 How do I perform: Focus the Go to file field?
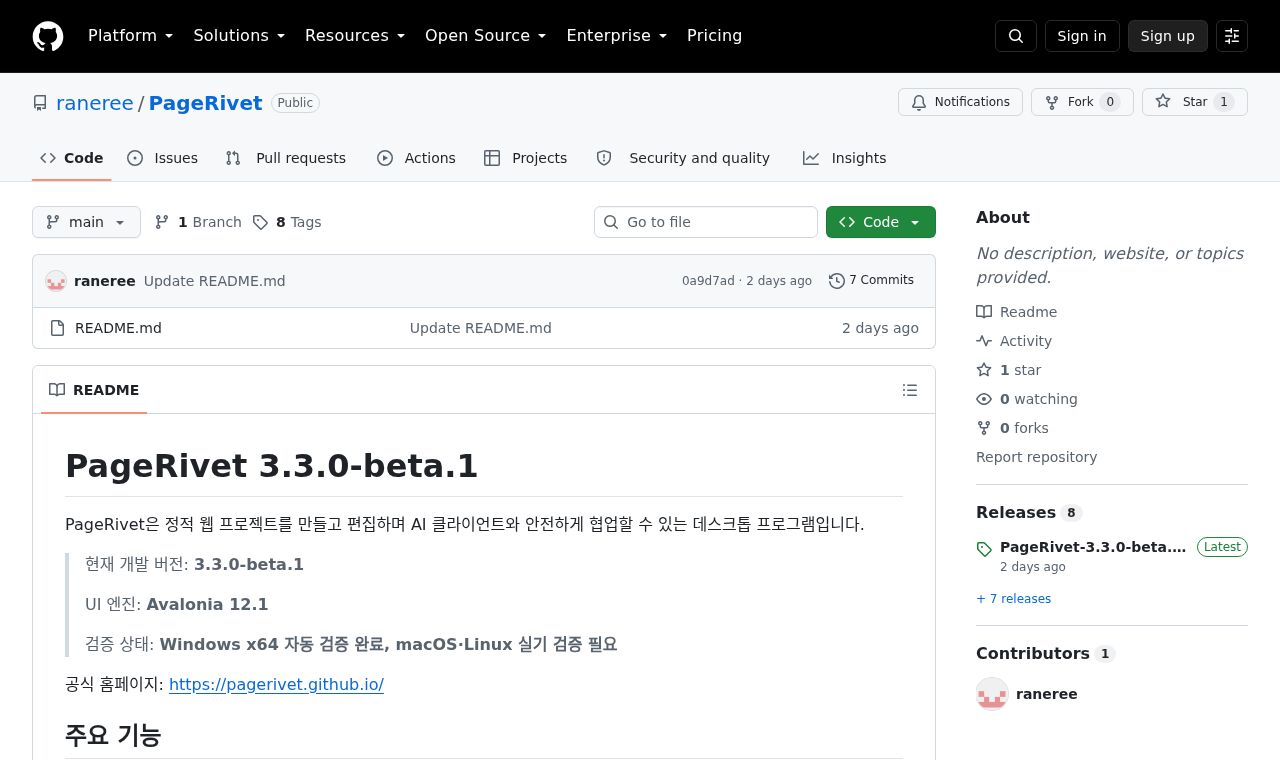(x=706, y=222)
